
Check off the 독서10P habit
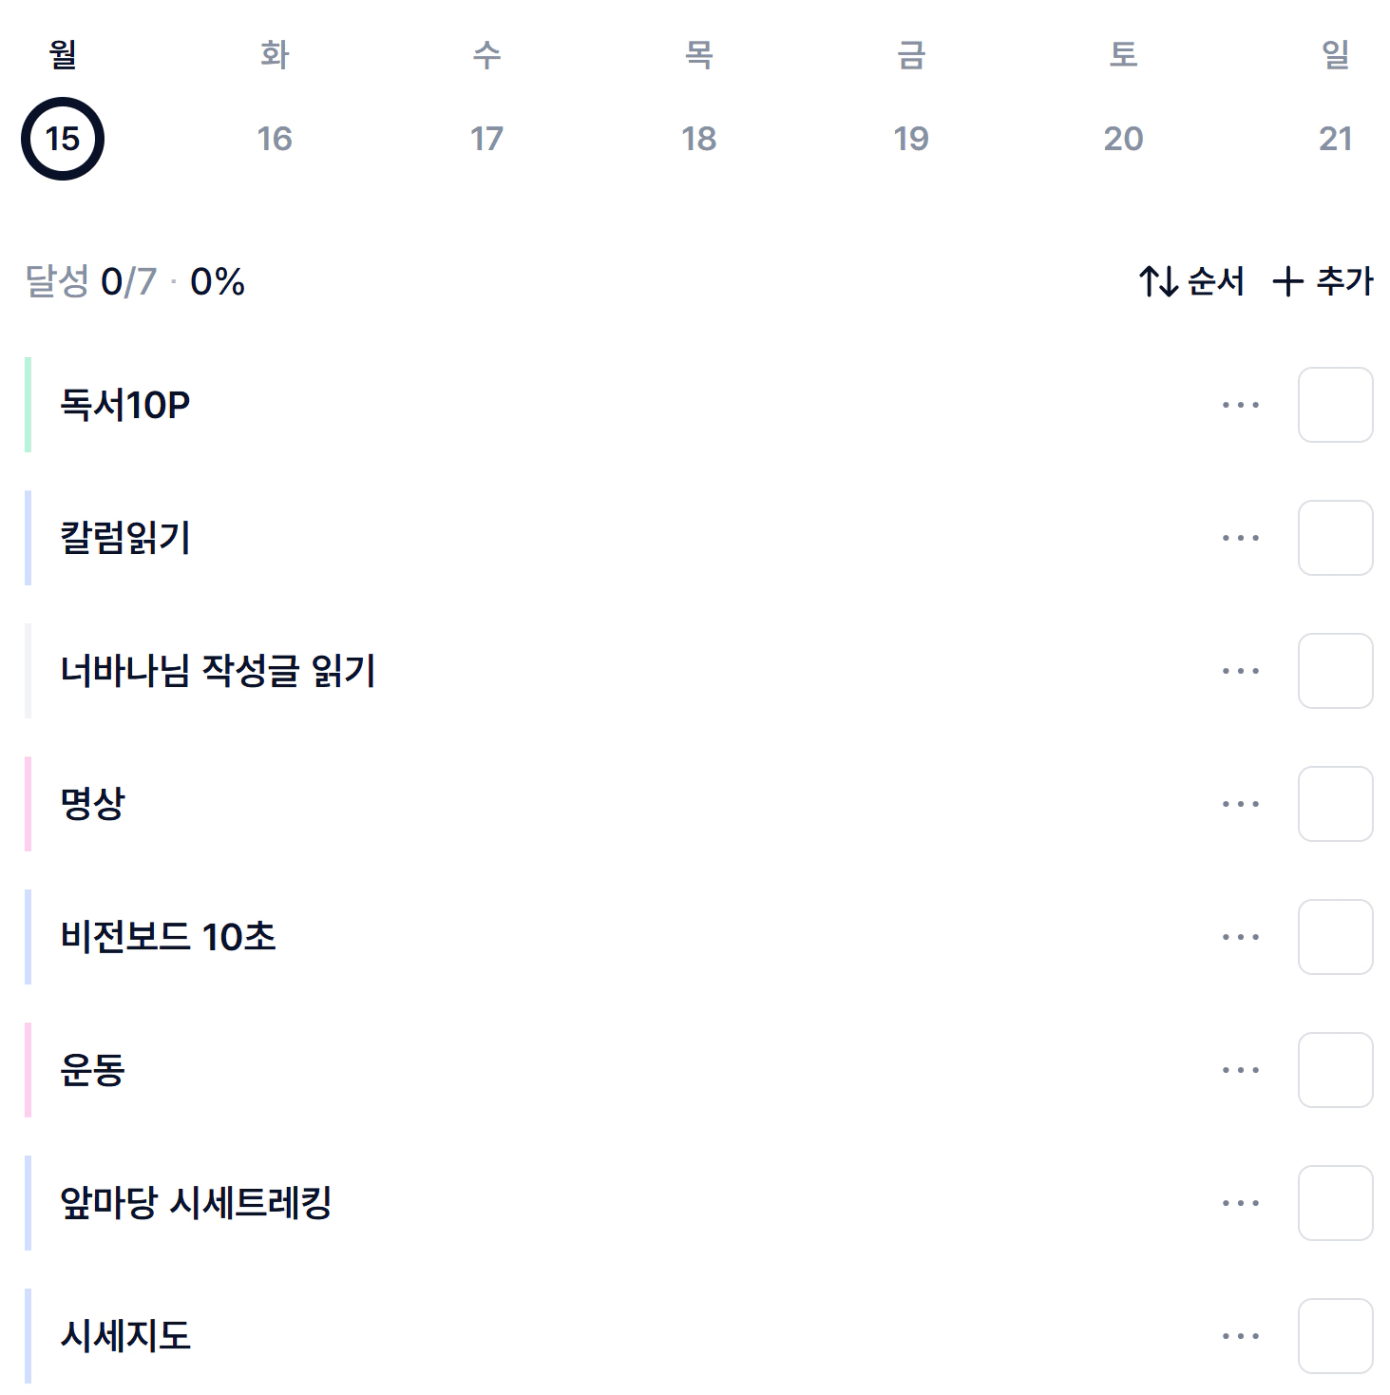[1335, 405]
